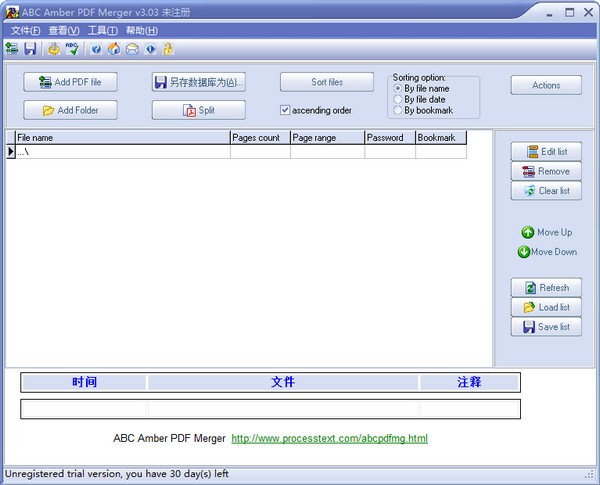Open the 文件(F) menu
The image size is (600, 485).
(x=25, y=31)
